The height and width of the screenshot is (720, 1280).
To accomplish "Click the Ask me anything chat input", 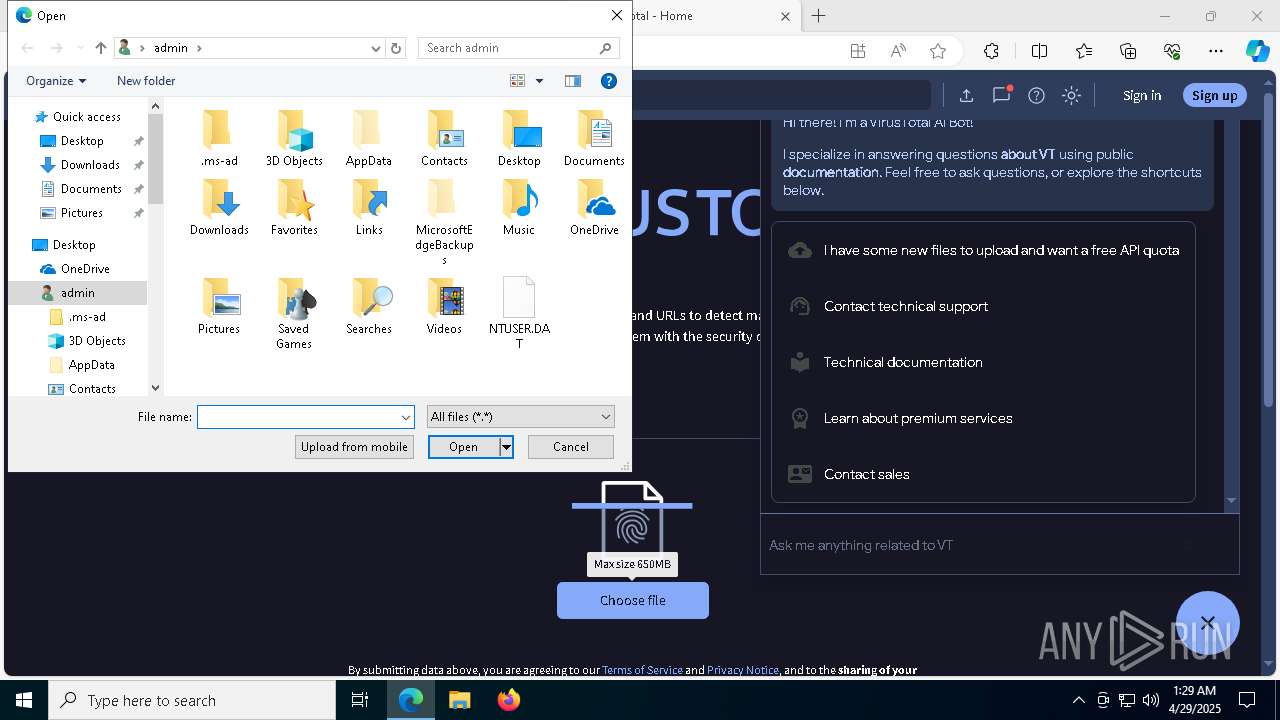I will click(x=1000, y=545).
